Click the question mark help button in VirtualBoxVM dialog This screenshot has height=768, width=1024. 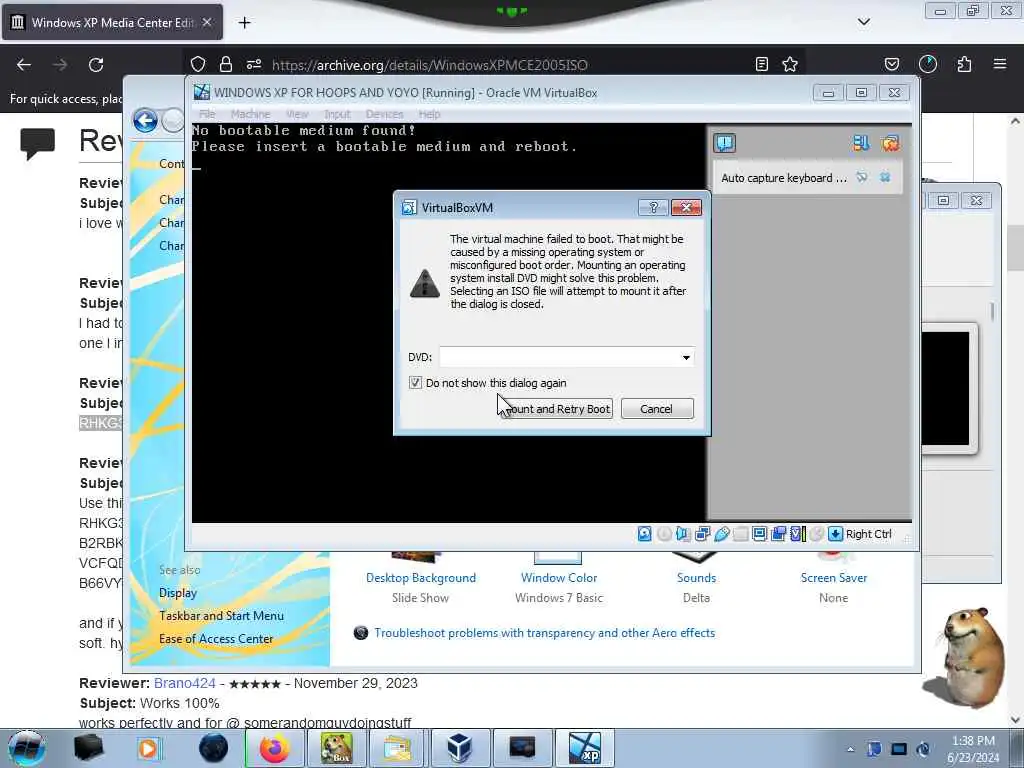pos(653,207)
